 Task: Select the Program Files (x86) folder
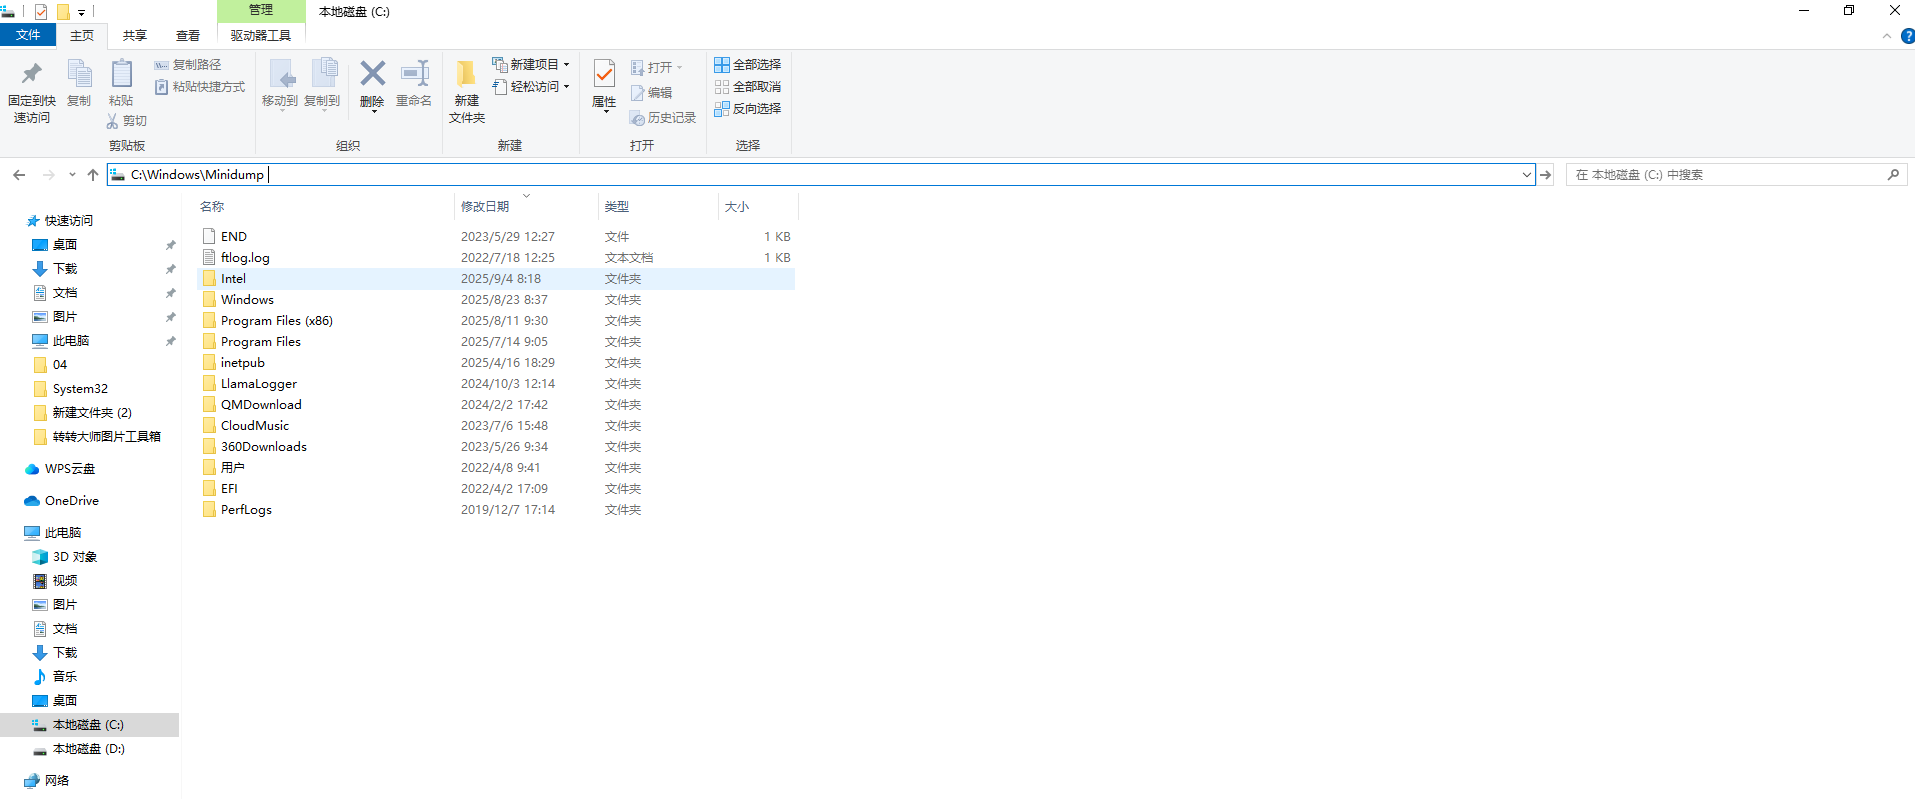276,321
